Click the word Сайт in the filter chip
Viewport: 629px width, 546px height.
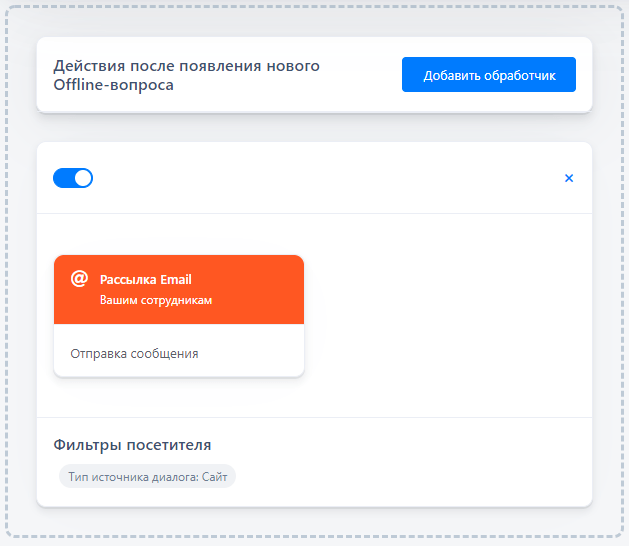(x=215, y=477)
